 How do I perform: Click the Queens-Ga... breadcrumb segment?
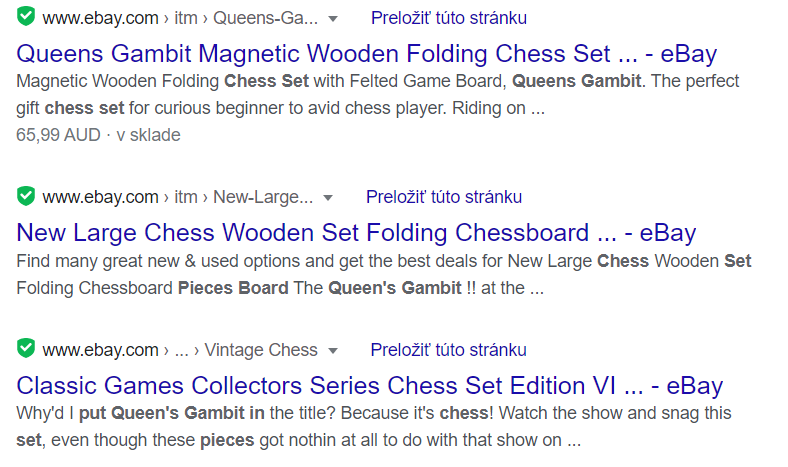265,18
